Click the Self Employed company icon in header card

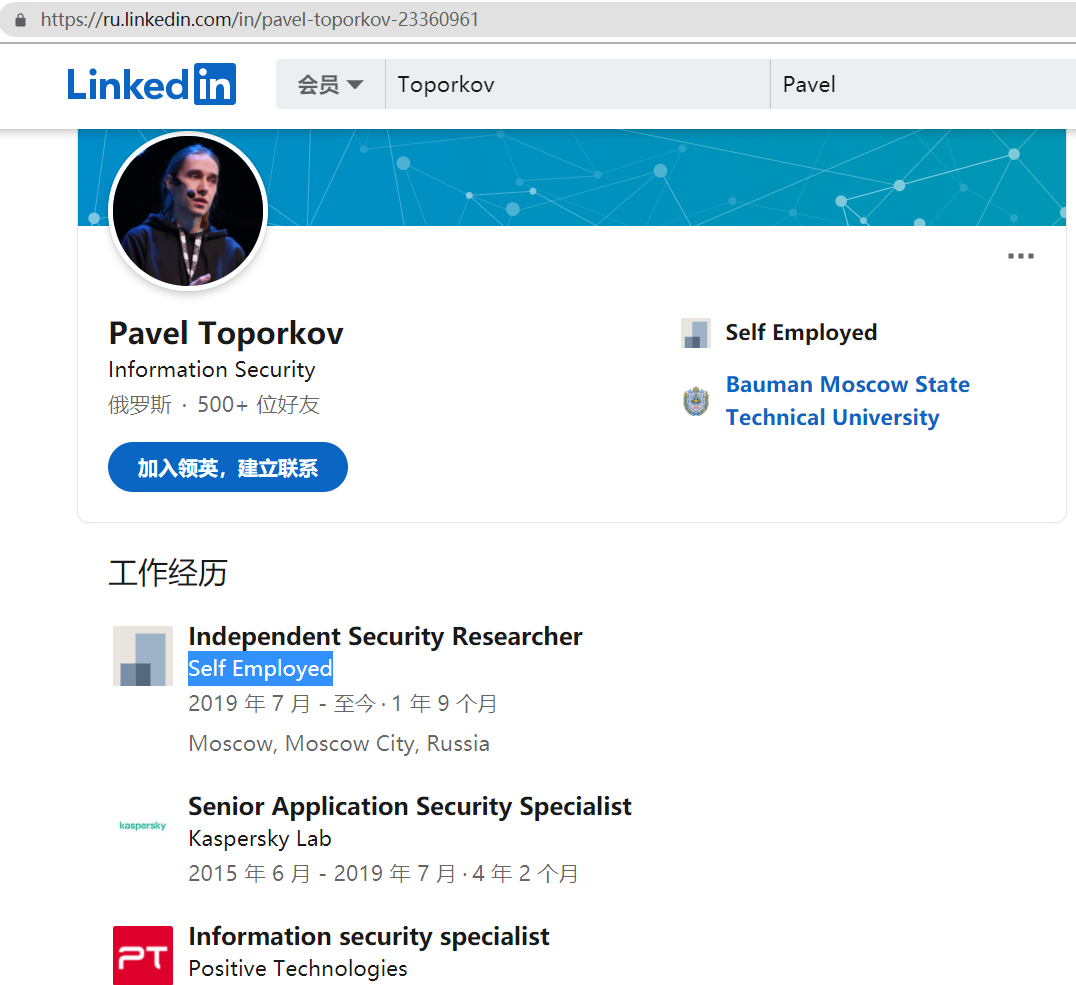coord(696,334)
